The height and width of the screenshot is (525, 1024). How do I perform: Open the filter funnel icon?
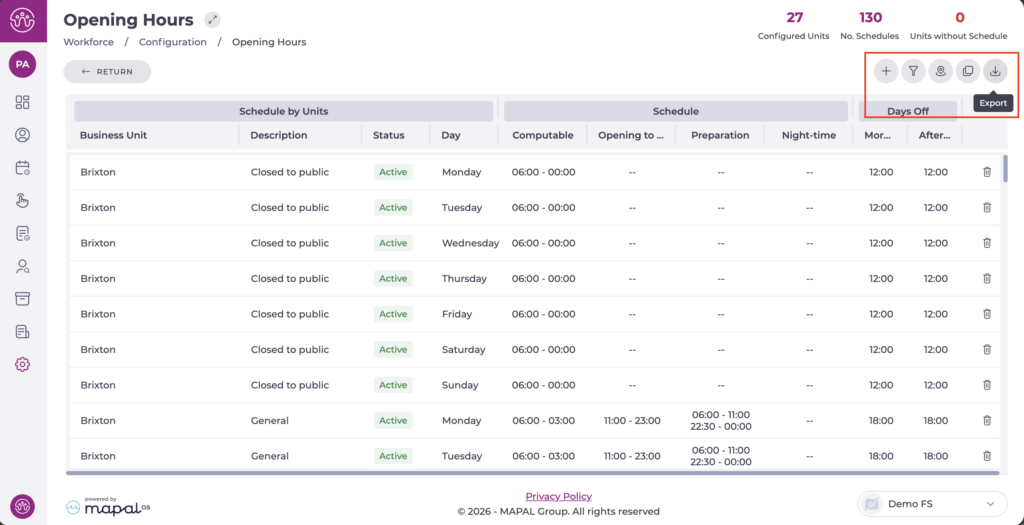point(913,71)
